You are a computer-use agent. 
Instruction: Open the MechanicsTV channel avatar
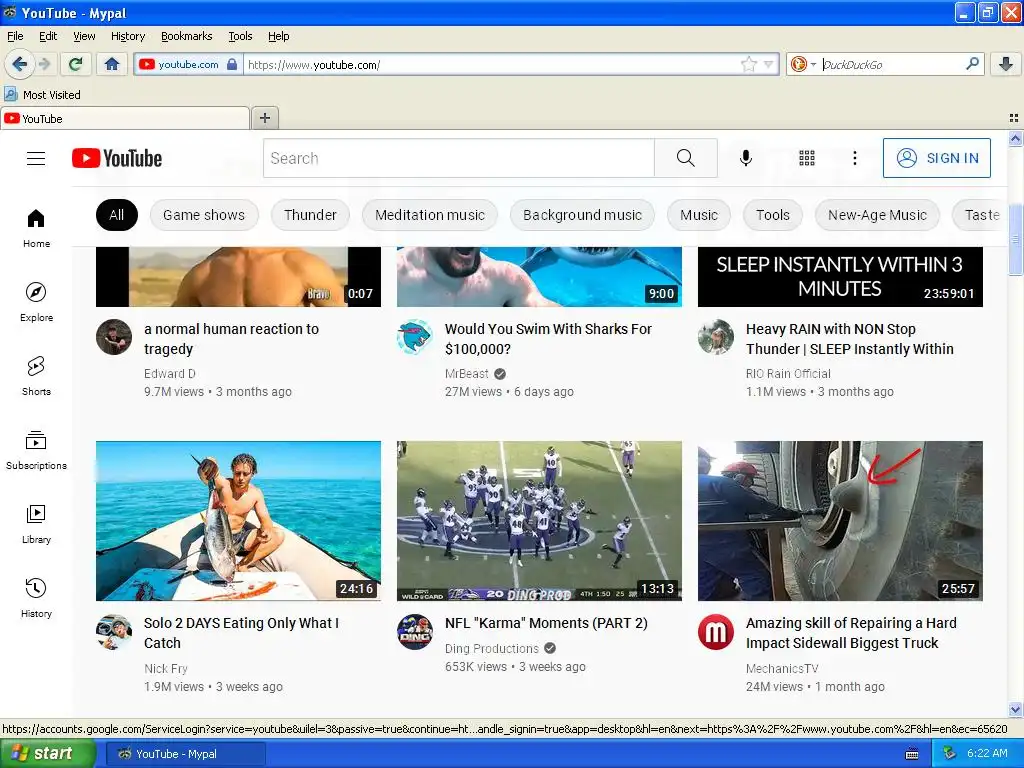point(716,632)
